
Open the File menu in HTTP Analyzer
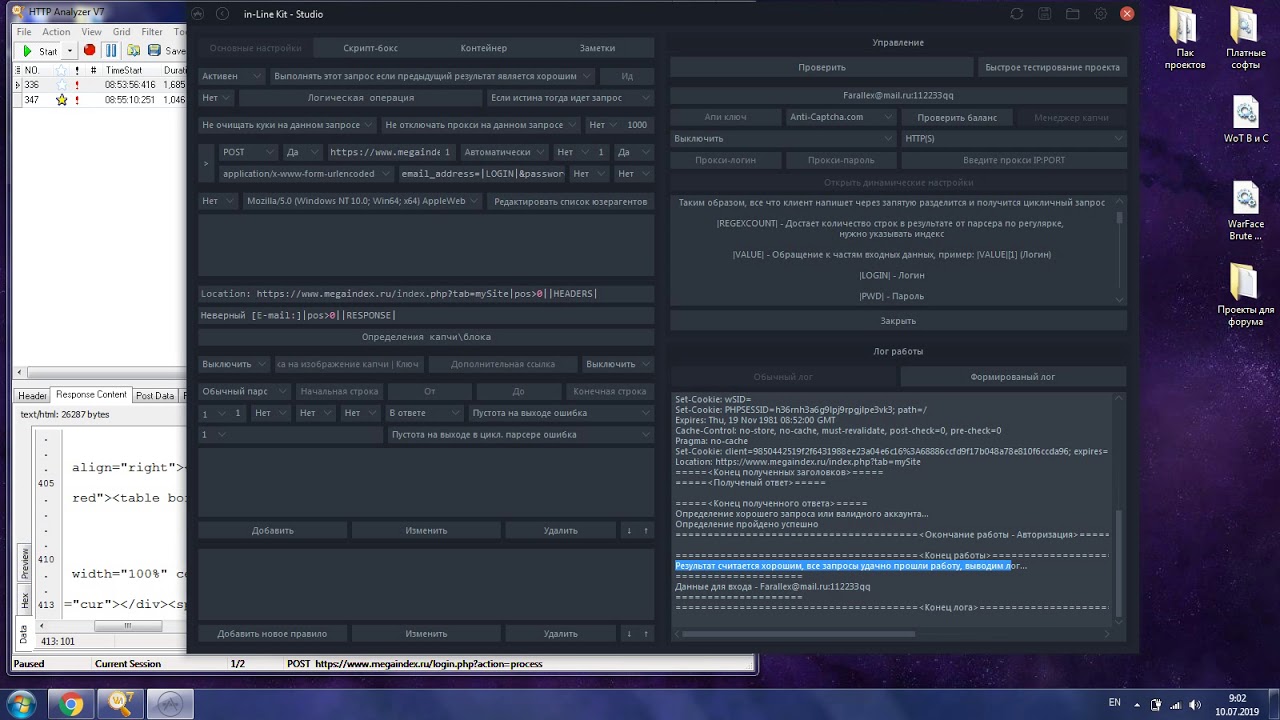coord(24,32)
